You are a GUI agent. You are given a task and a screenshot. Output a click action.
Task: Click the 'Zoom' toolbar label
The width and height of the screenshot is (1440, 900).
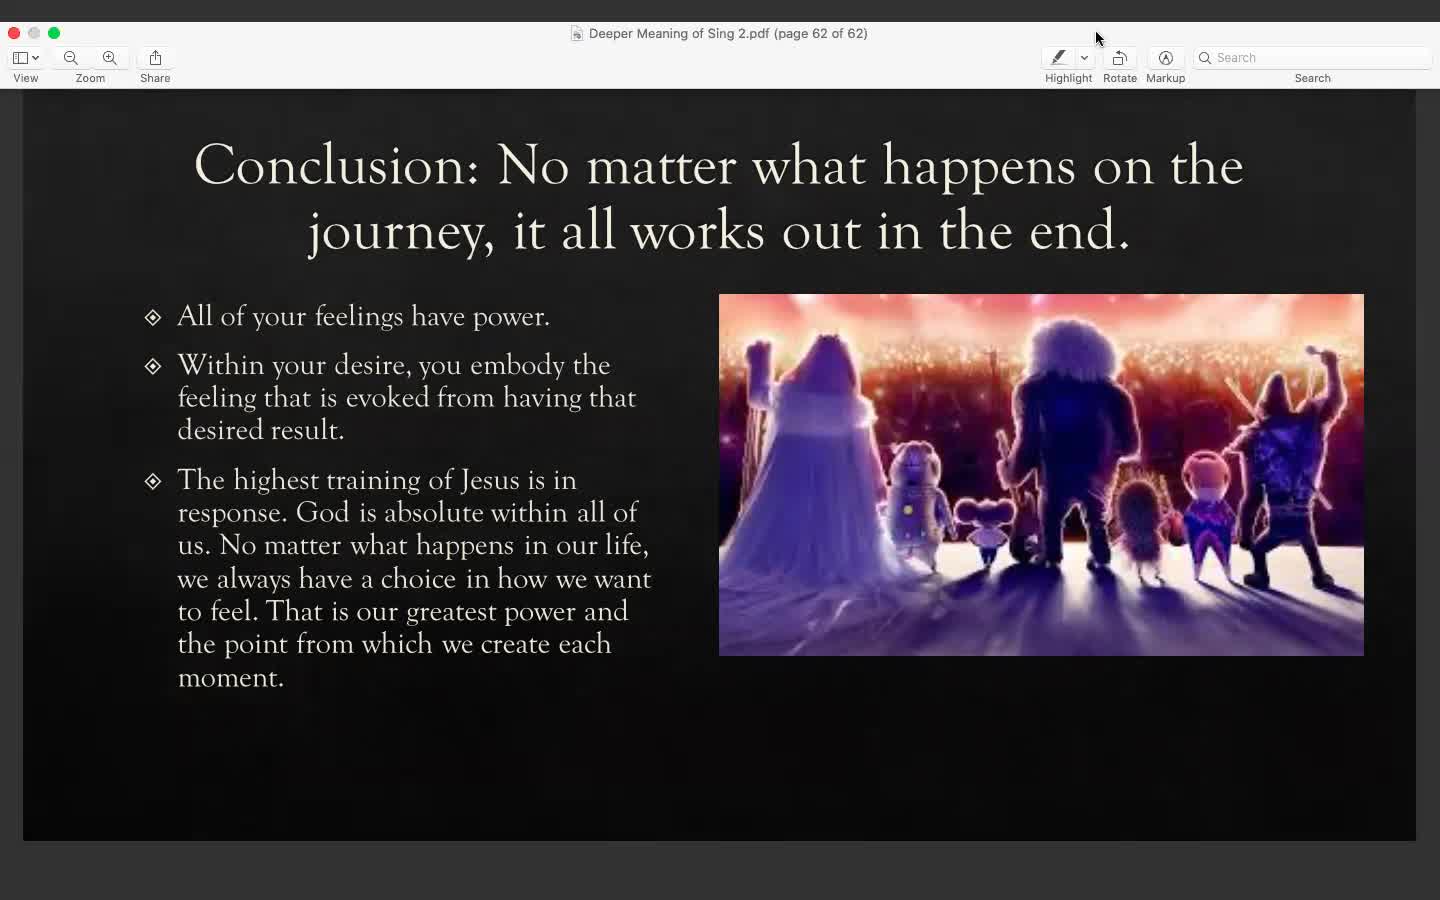[x=90, y=78]
